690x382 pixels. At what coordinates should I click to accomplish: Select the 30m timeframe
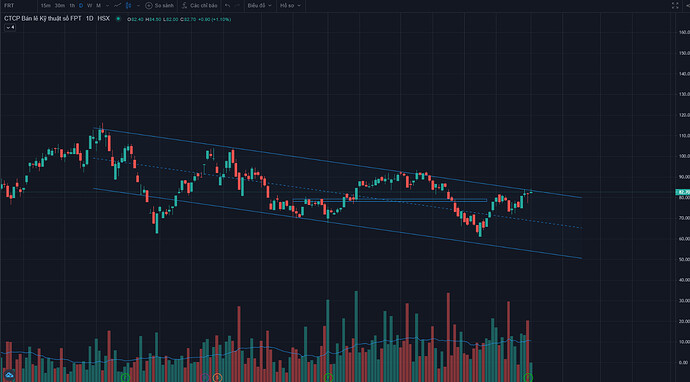tap(60, 6)
